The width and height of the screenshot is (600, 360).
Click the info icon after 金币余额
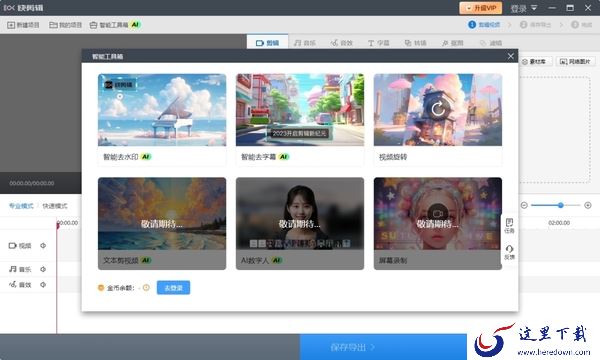pyautogui.click(x=146, y=288)
